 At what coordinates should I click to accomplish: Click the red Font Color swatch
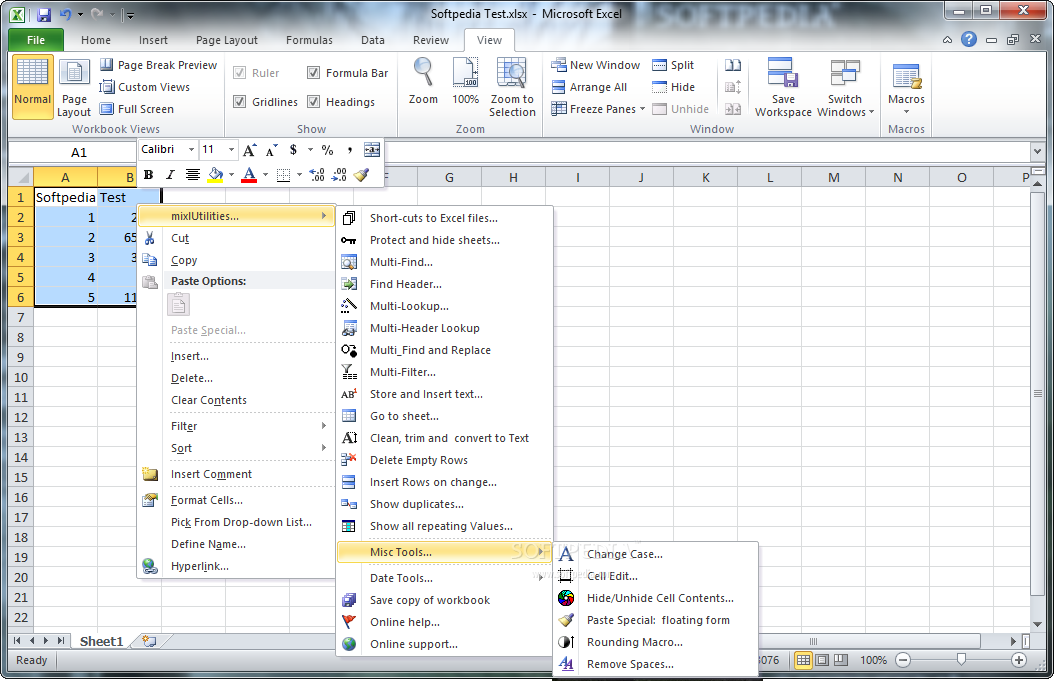[249, 175]
